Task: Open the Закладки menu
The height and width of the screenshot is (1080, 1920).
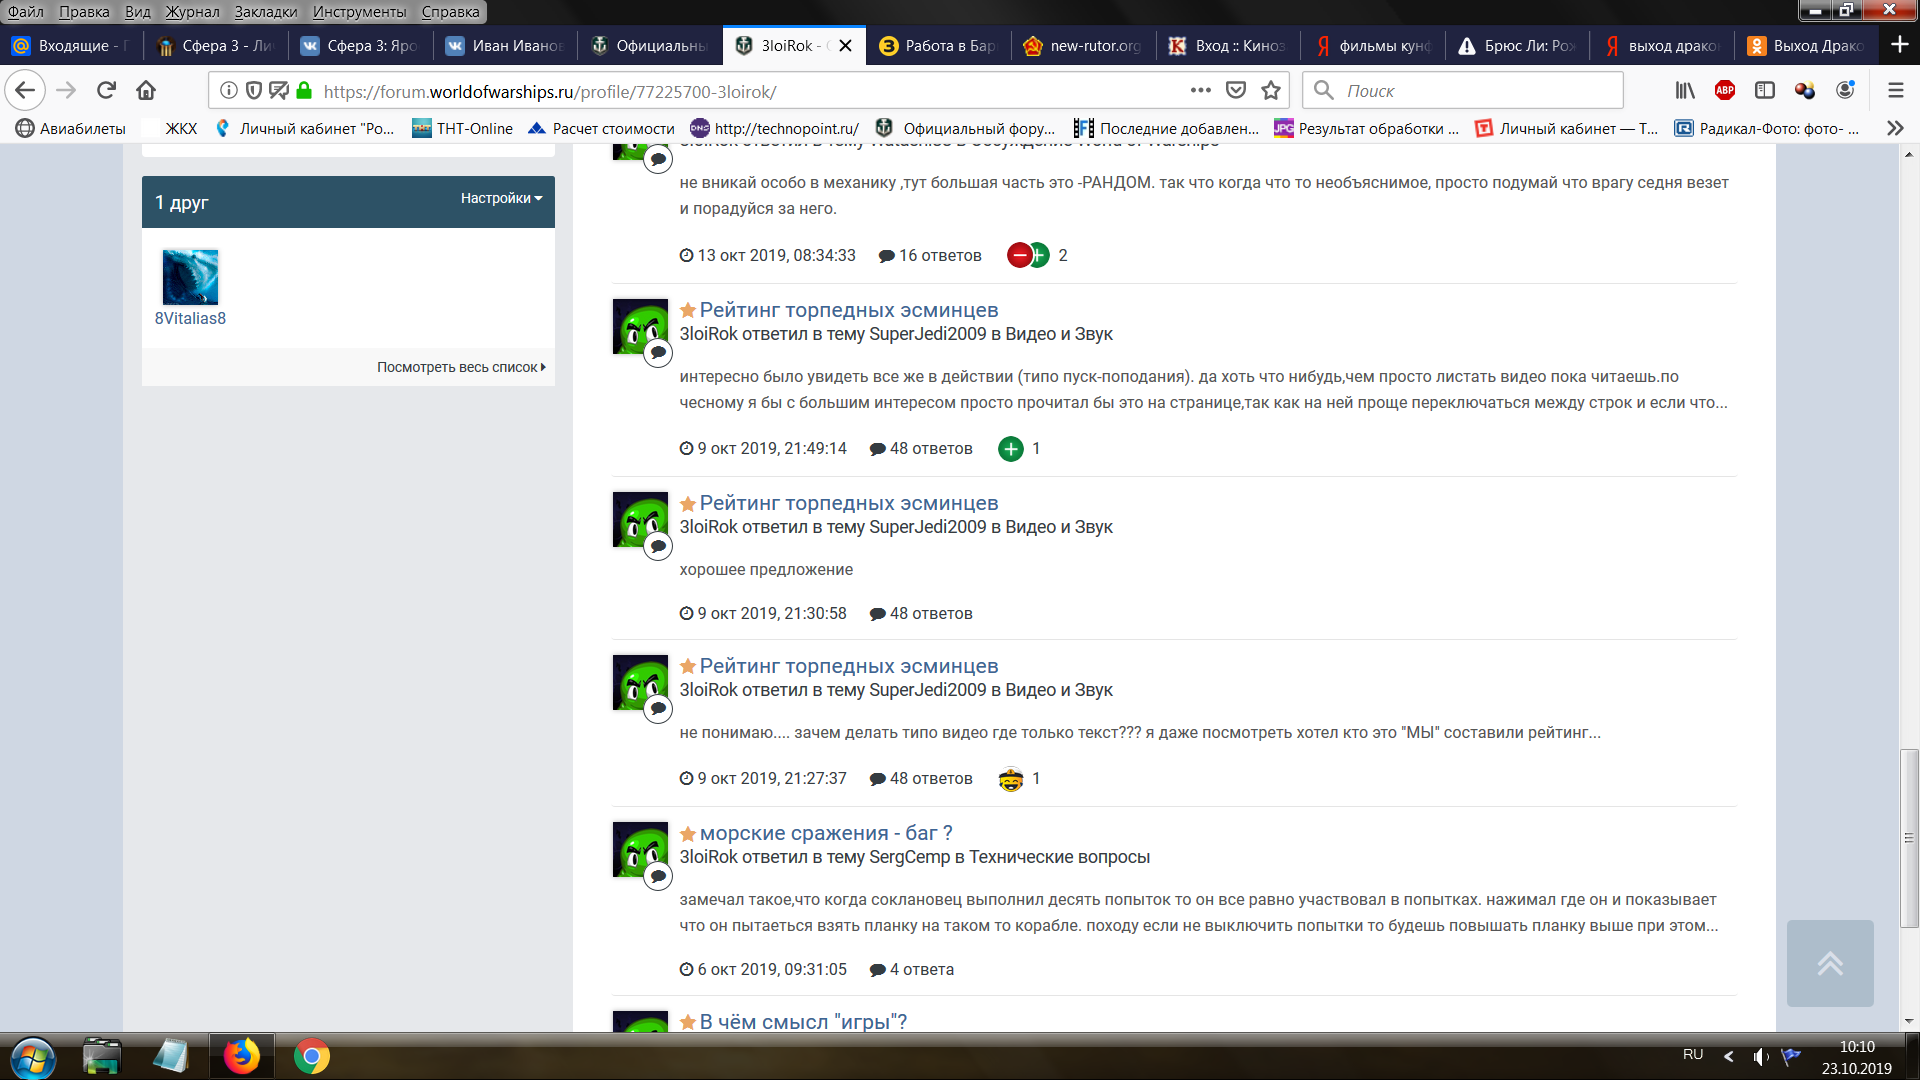Action: tap(265, 12)
